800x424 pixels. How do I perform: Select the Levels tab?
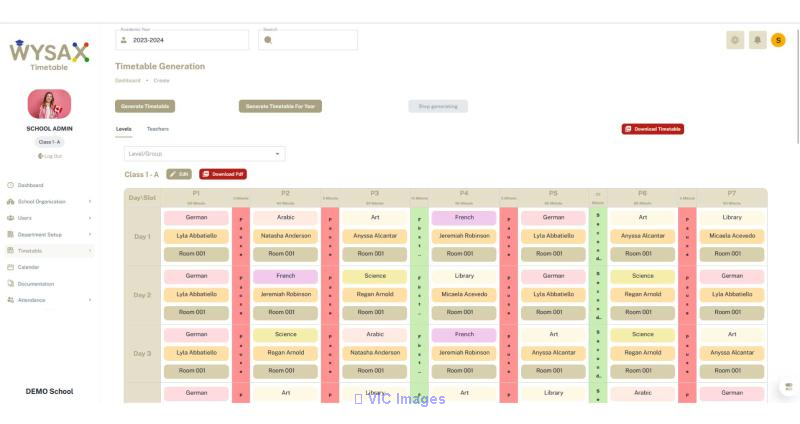point(124,129)
